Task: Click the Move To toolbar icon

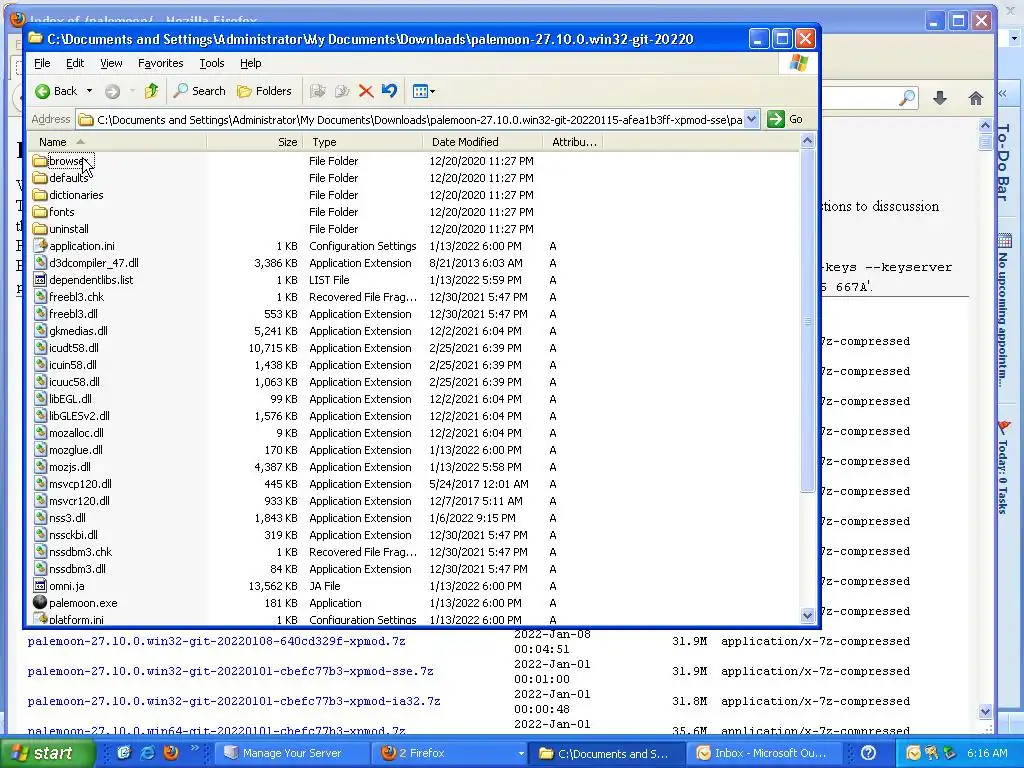Action: pyautogui.click(x=318, y=91)
